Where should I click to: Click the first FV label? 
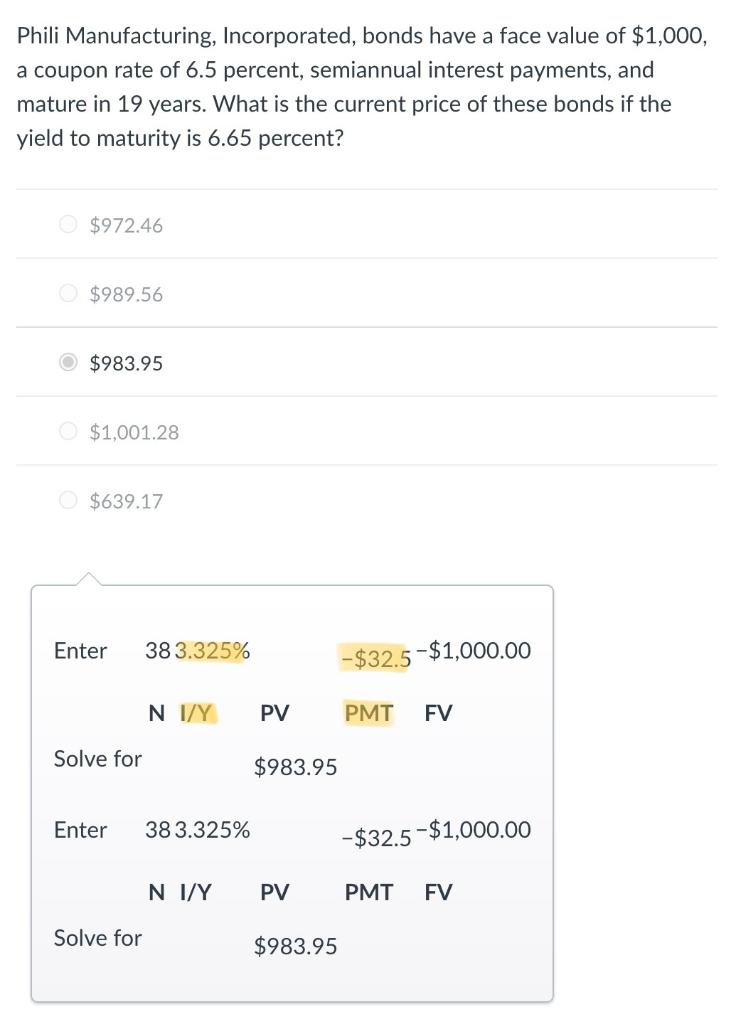coord(438,712)
